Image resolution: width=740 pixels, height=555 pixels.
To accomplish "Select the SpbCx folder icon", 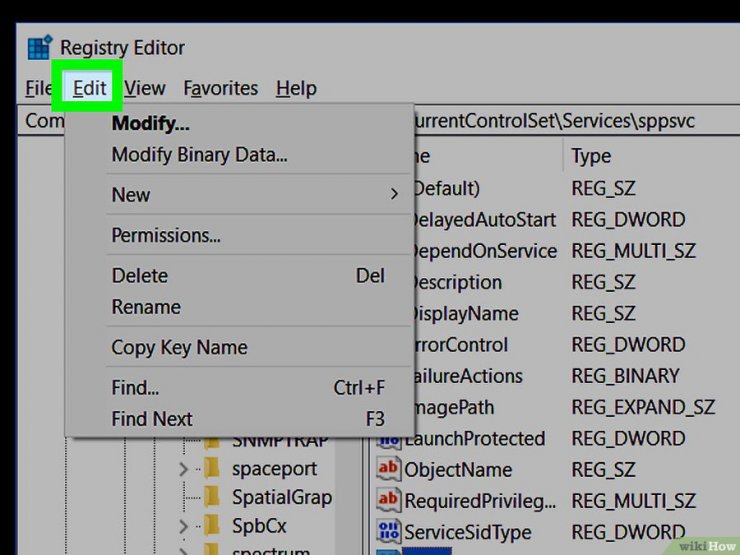I will (211, 525).
